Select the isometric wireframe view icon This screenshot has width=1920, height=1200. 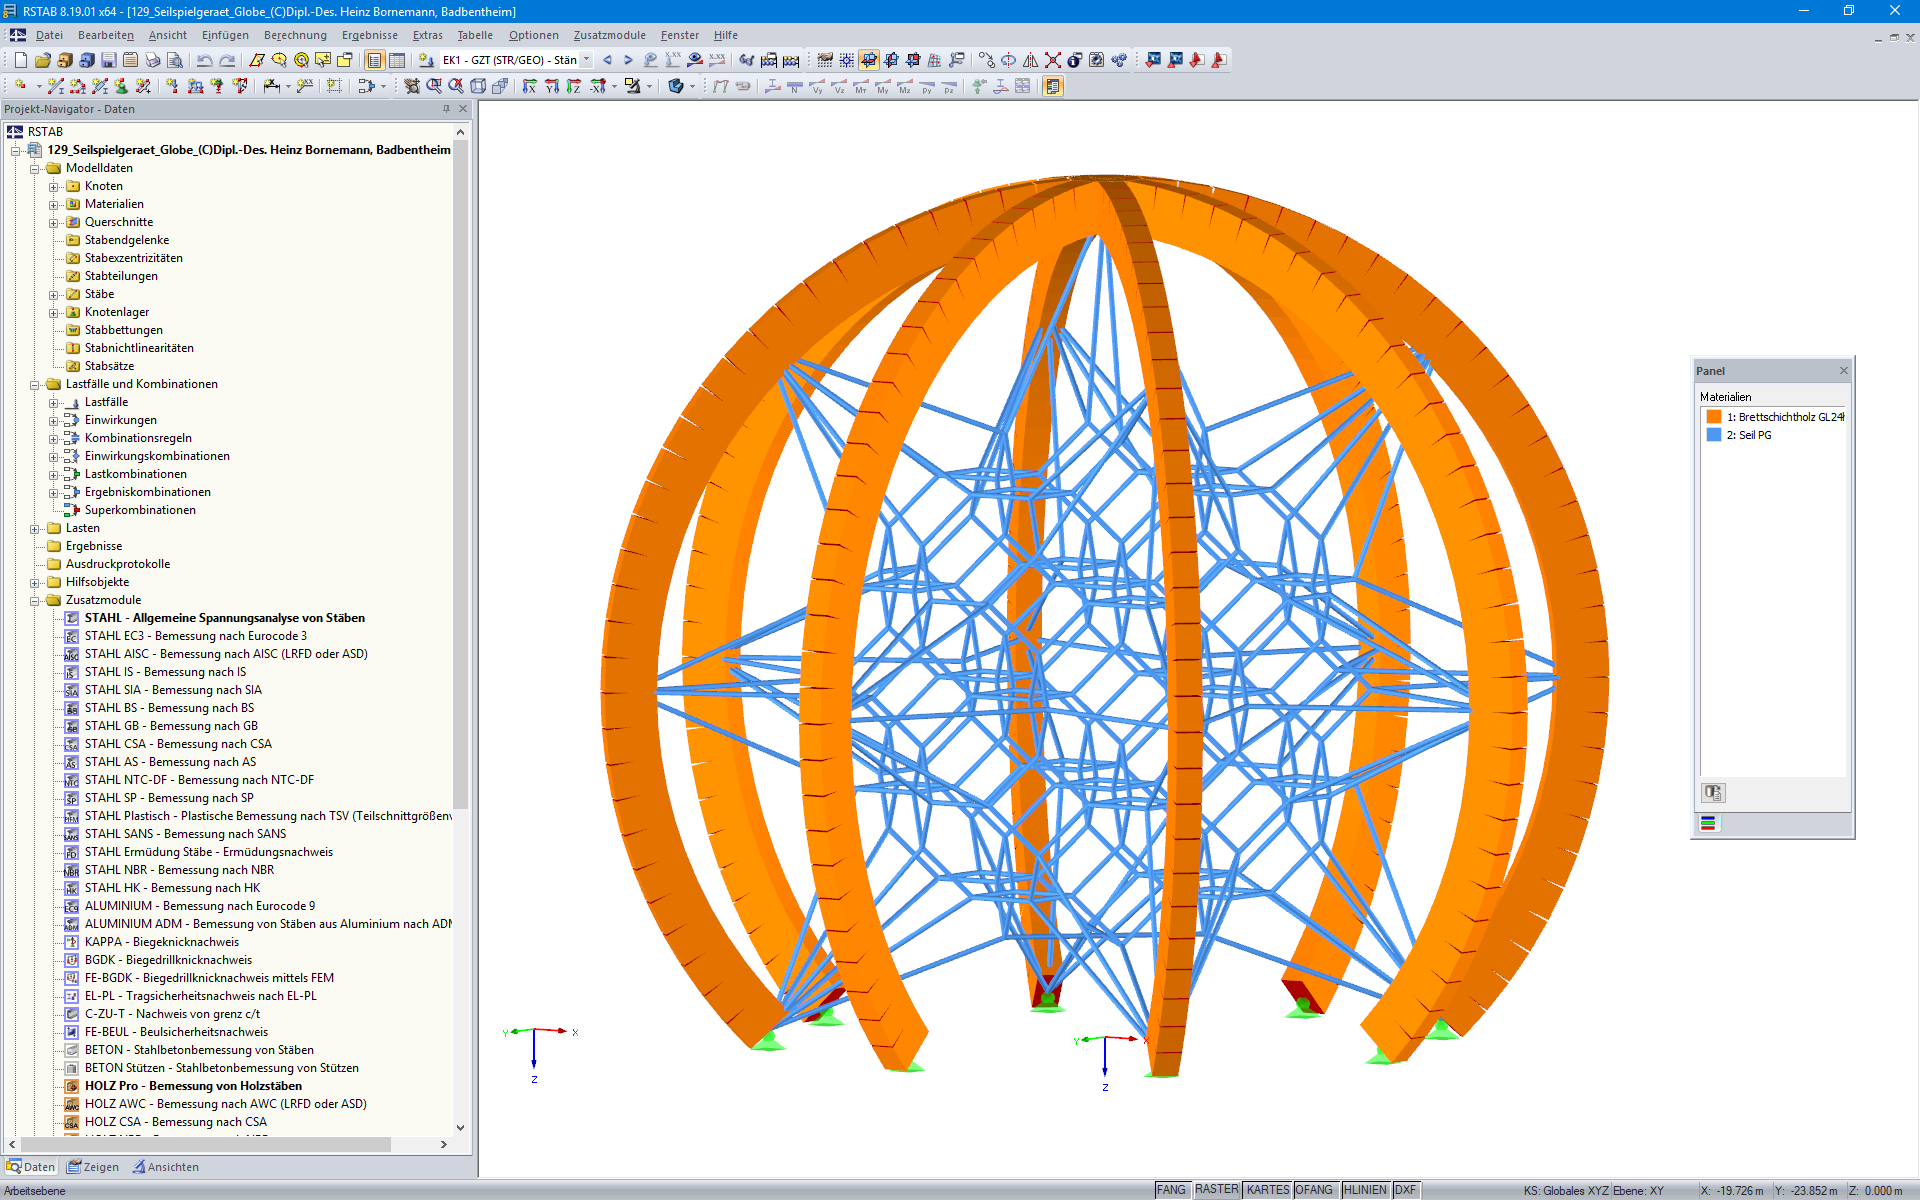[x=478, y=87]
